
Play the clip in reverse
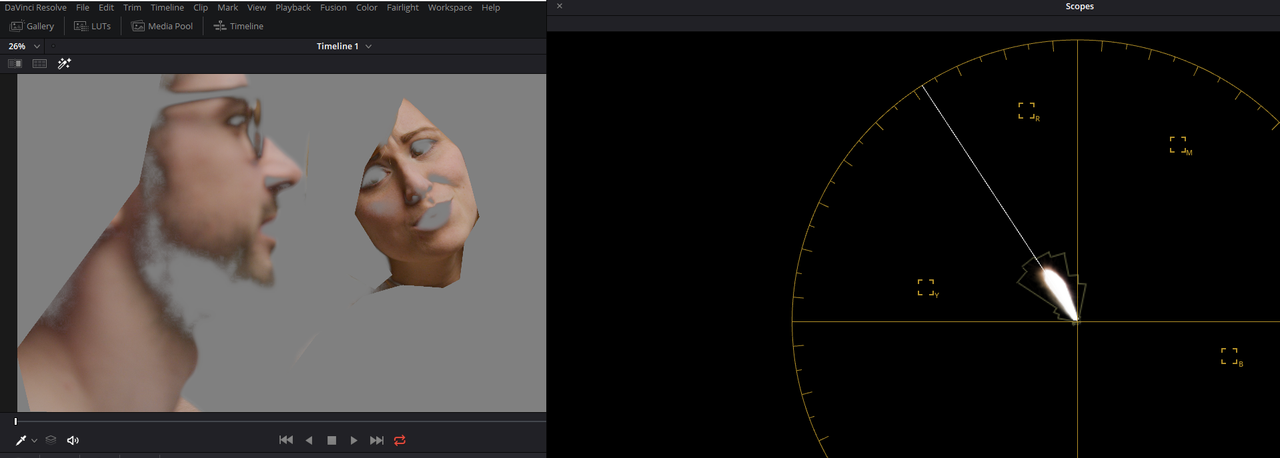click(x=309, y=440)
